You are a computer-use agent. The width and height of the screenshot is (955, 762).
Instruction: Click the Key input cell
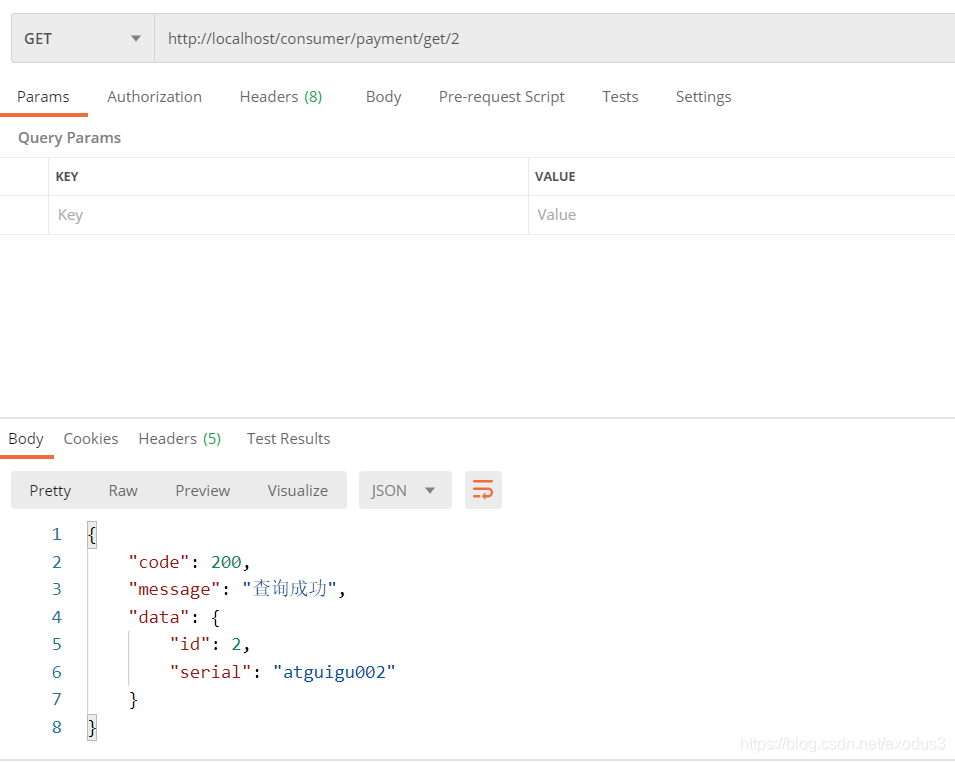click(x=288, y=215)
